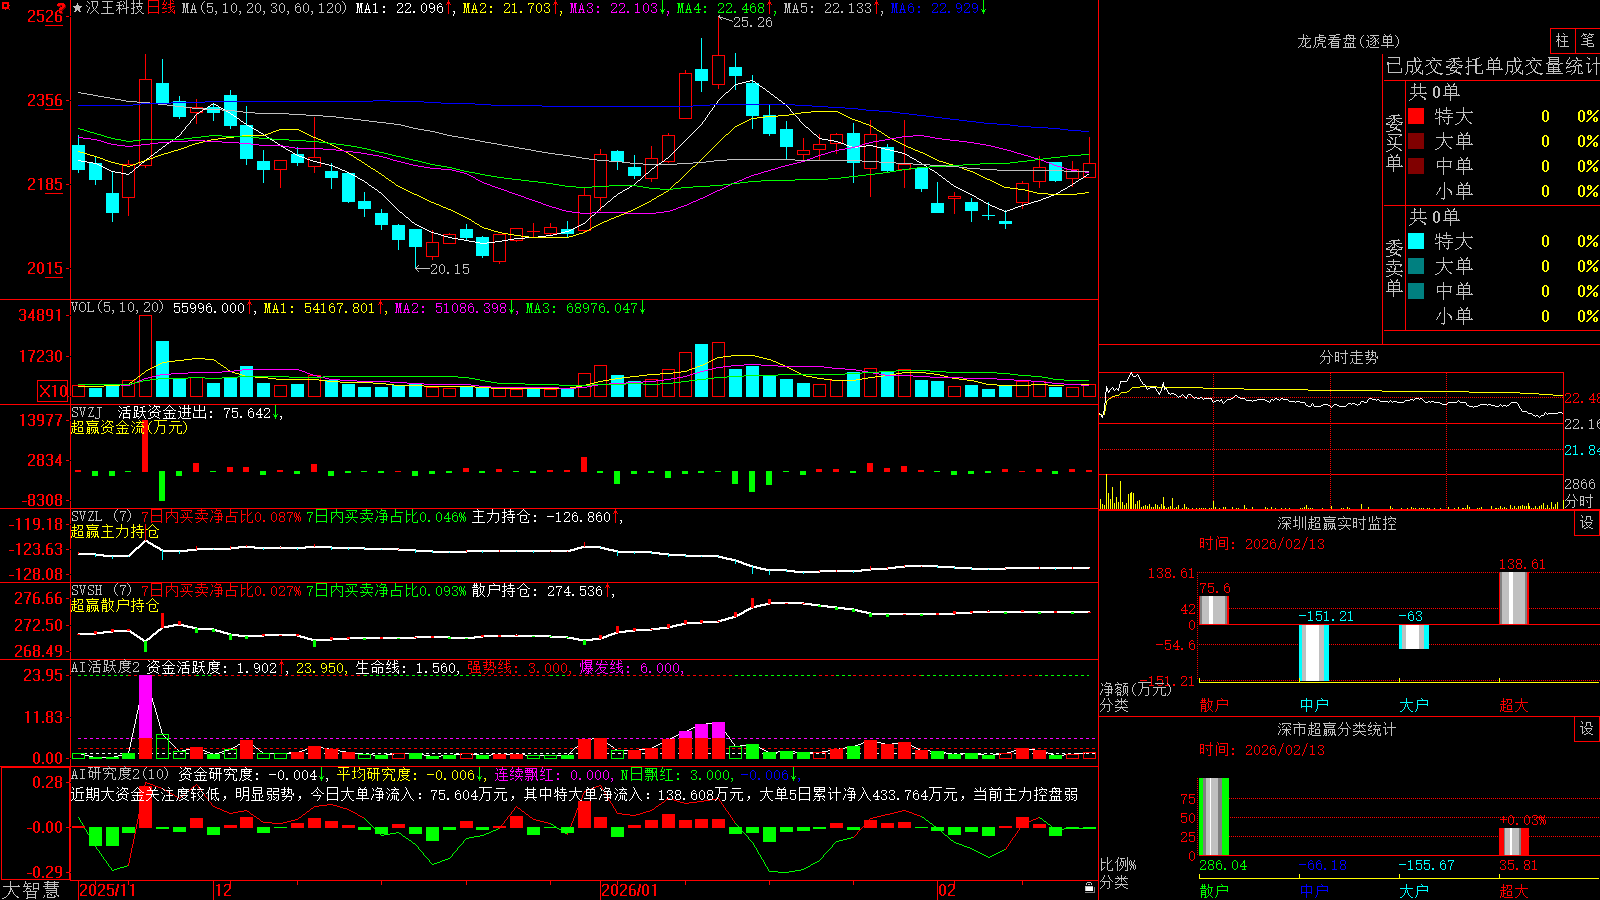
Task: Click the 委买单 section label
Action: pos(1394,141)
